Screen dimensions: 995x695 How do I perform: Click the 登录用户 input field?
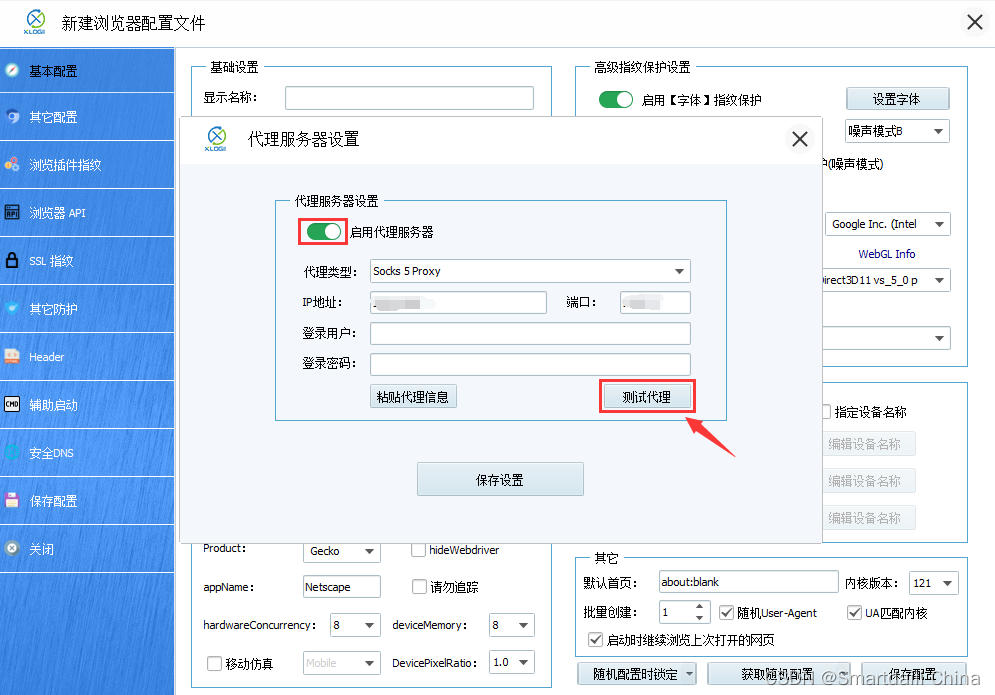click(x=530, y=332)
